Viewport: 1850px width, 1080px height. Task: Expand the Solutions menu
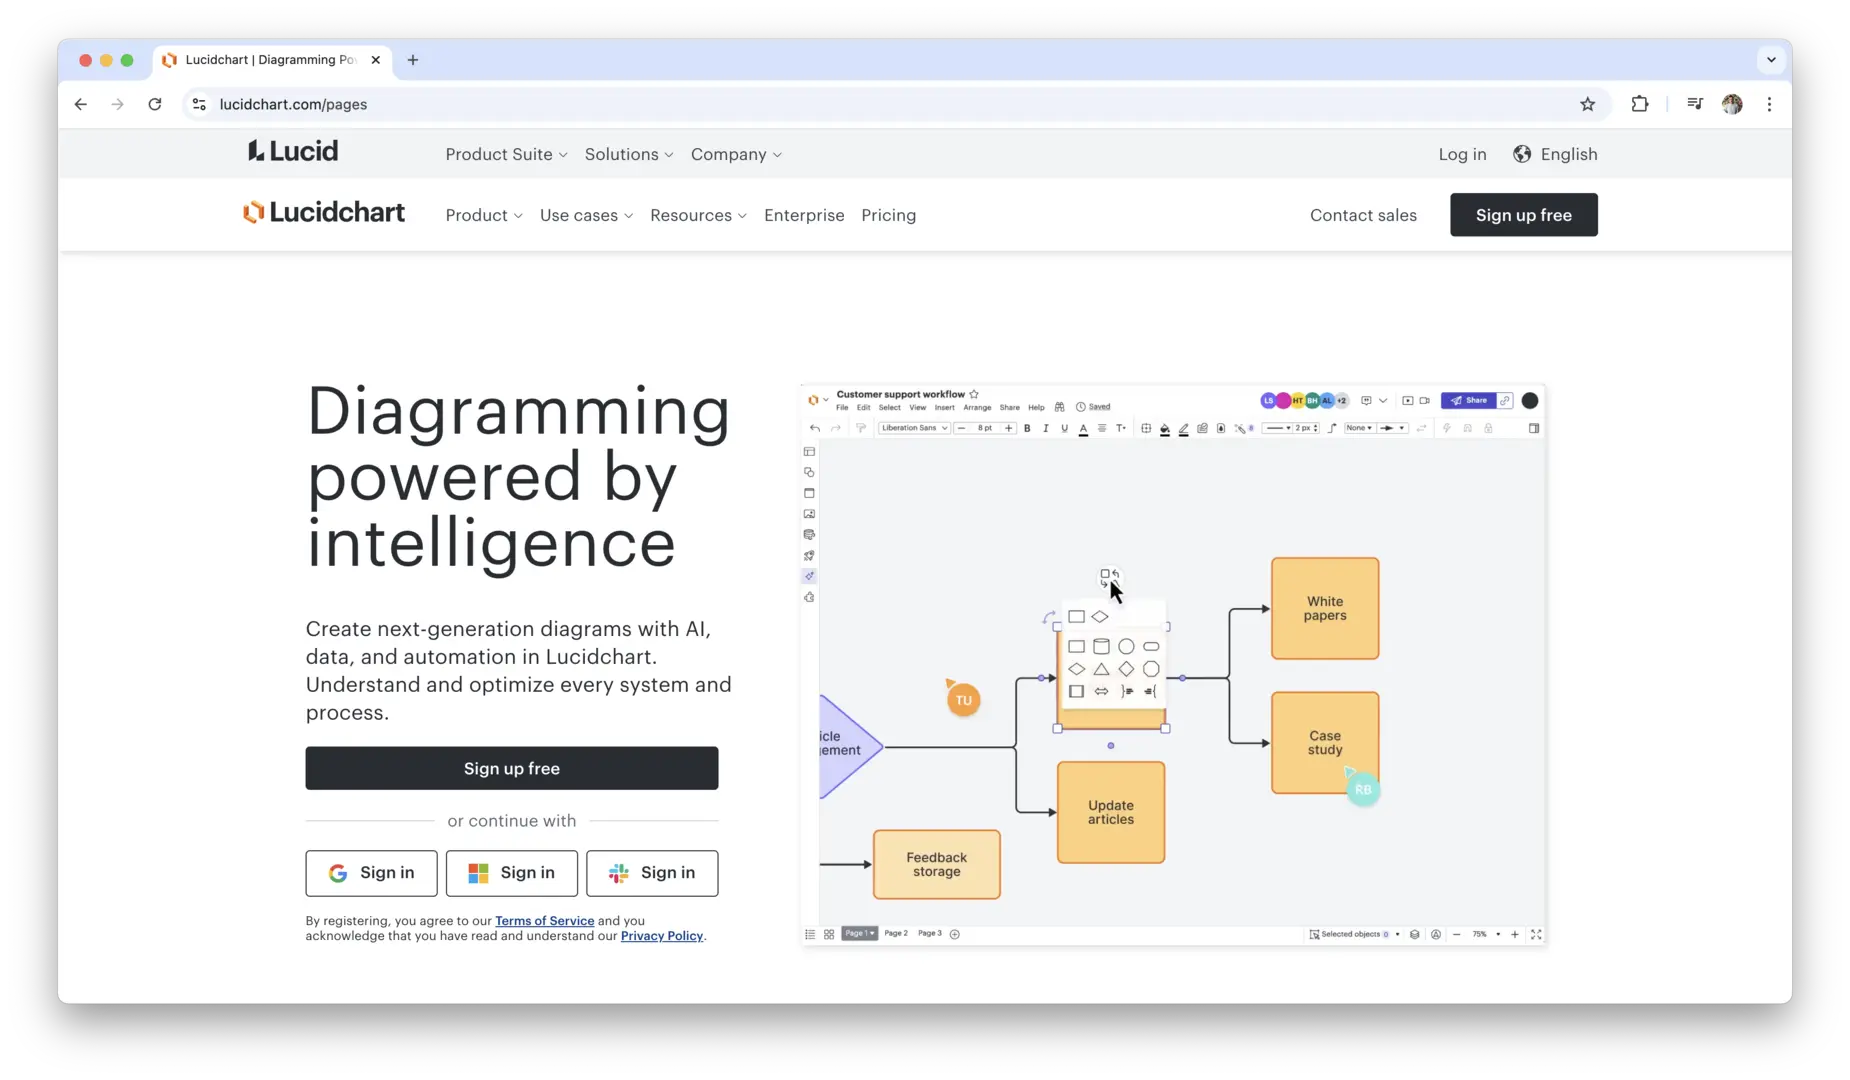[629, 154]
